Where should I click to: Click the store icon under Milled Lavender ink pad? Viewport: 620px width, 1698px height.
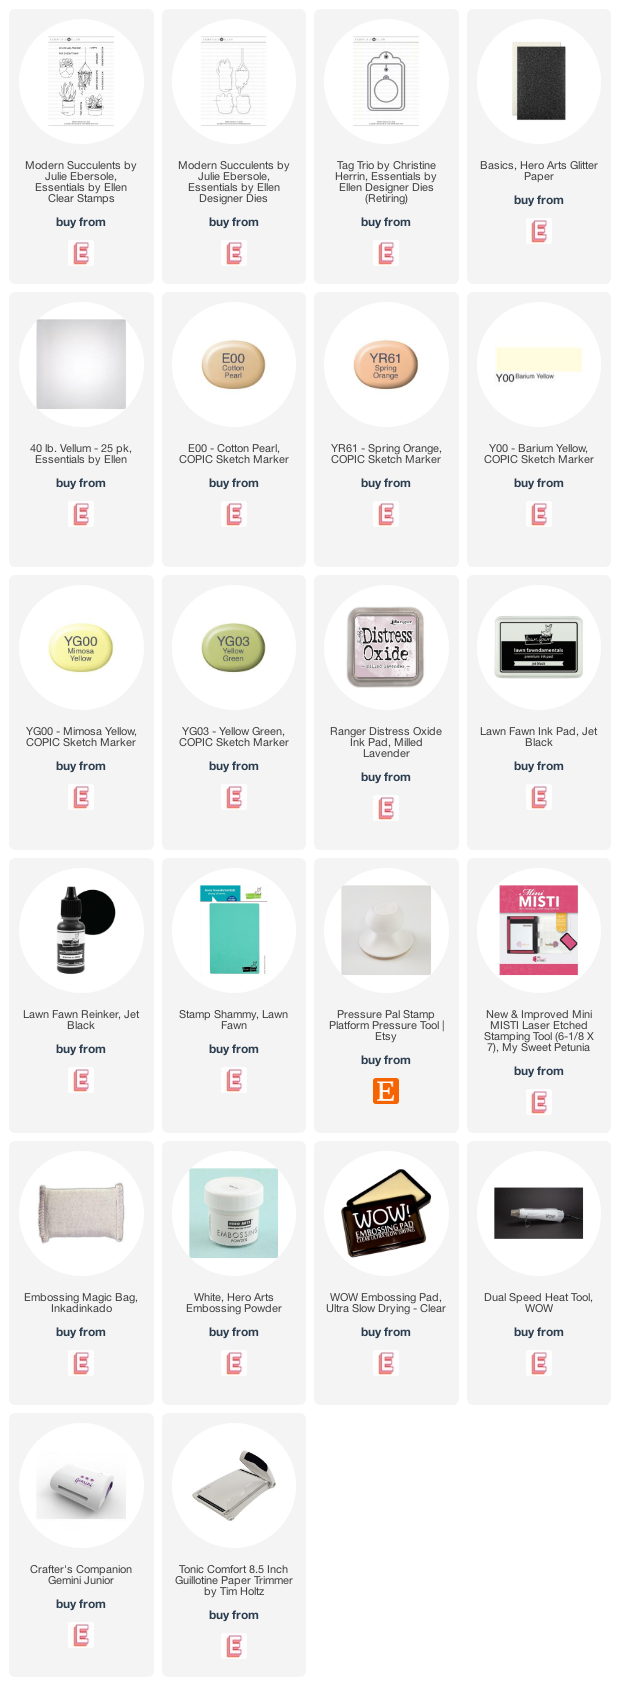386,809
